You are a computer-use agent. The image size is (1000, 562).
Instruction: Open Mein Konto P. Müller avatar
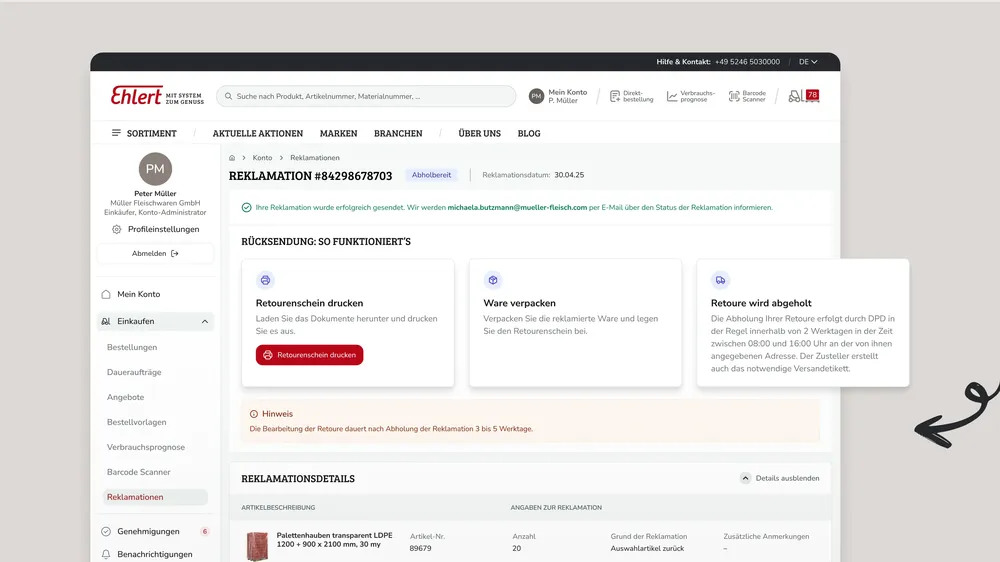[x=536, y=96]
